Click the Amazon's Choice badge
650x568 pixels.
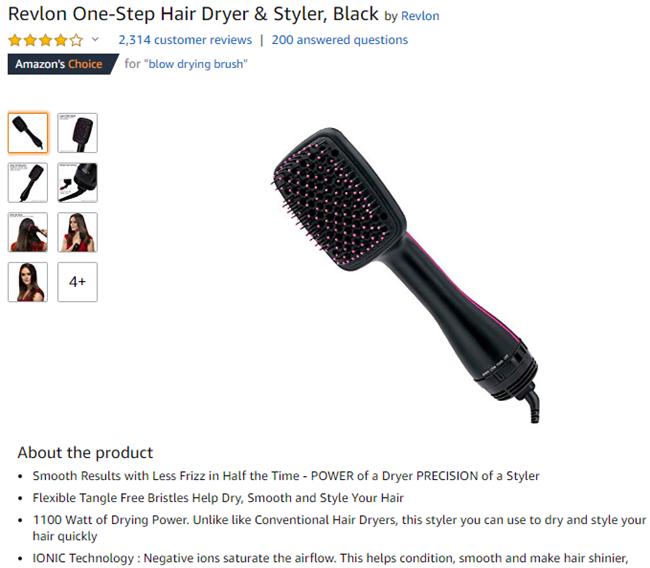pyautogui.click(x=63, y=64)
